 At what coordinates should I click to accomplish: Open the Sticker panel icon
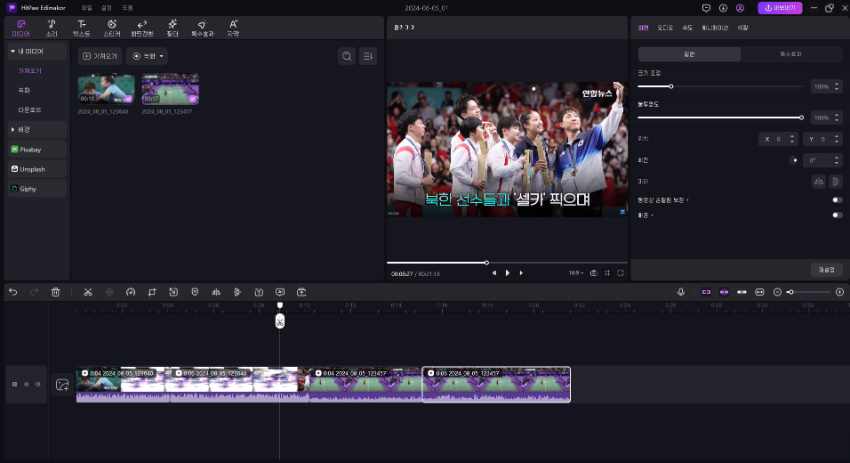(x=112, y=26)
